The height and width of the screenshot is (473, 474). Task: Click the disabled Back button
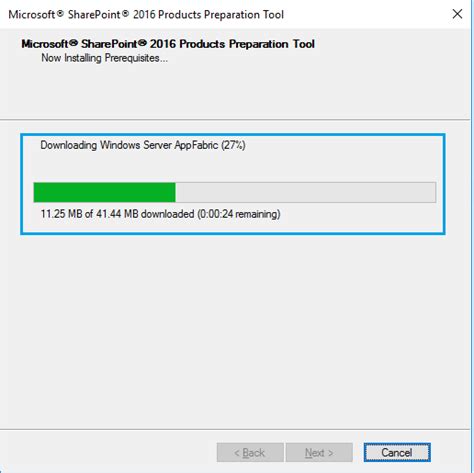point(250,452)
